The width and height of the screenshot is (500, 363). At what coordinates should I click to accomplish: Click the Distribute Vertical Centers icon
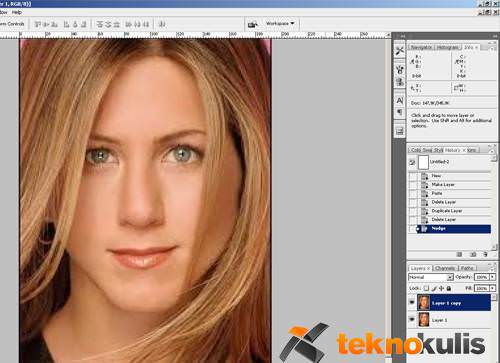tap(108, 24)
